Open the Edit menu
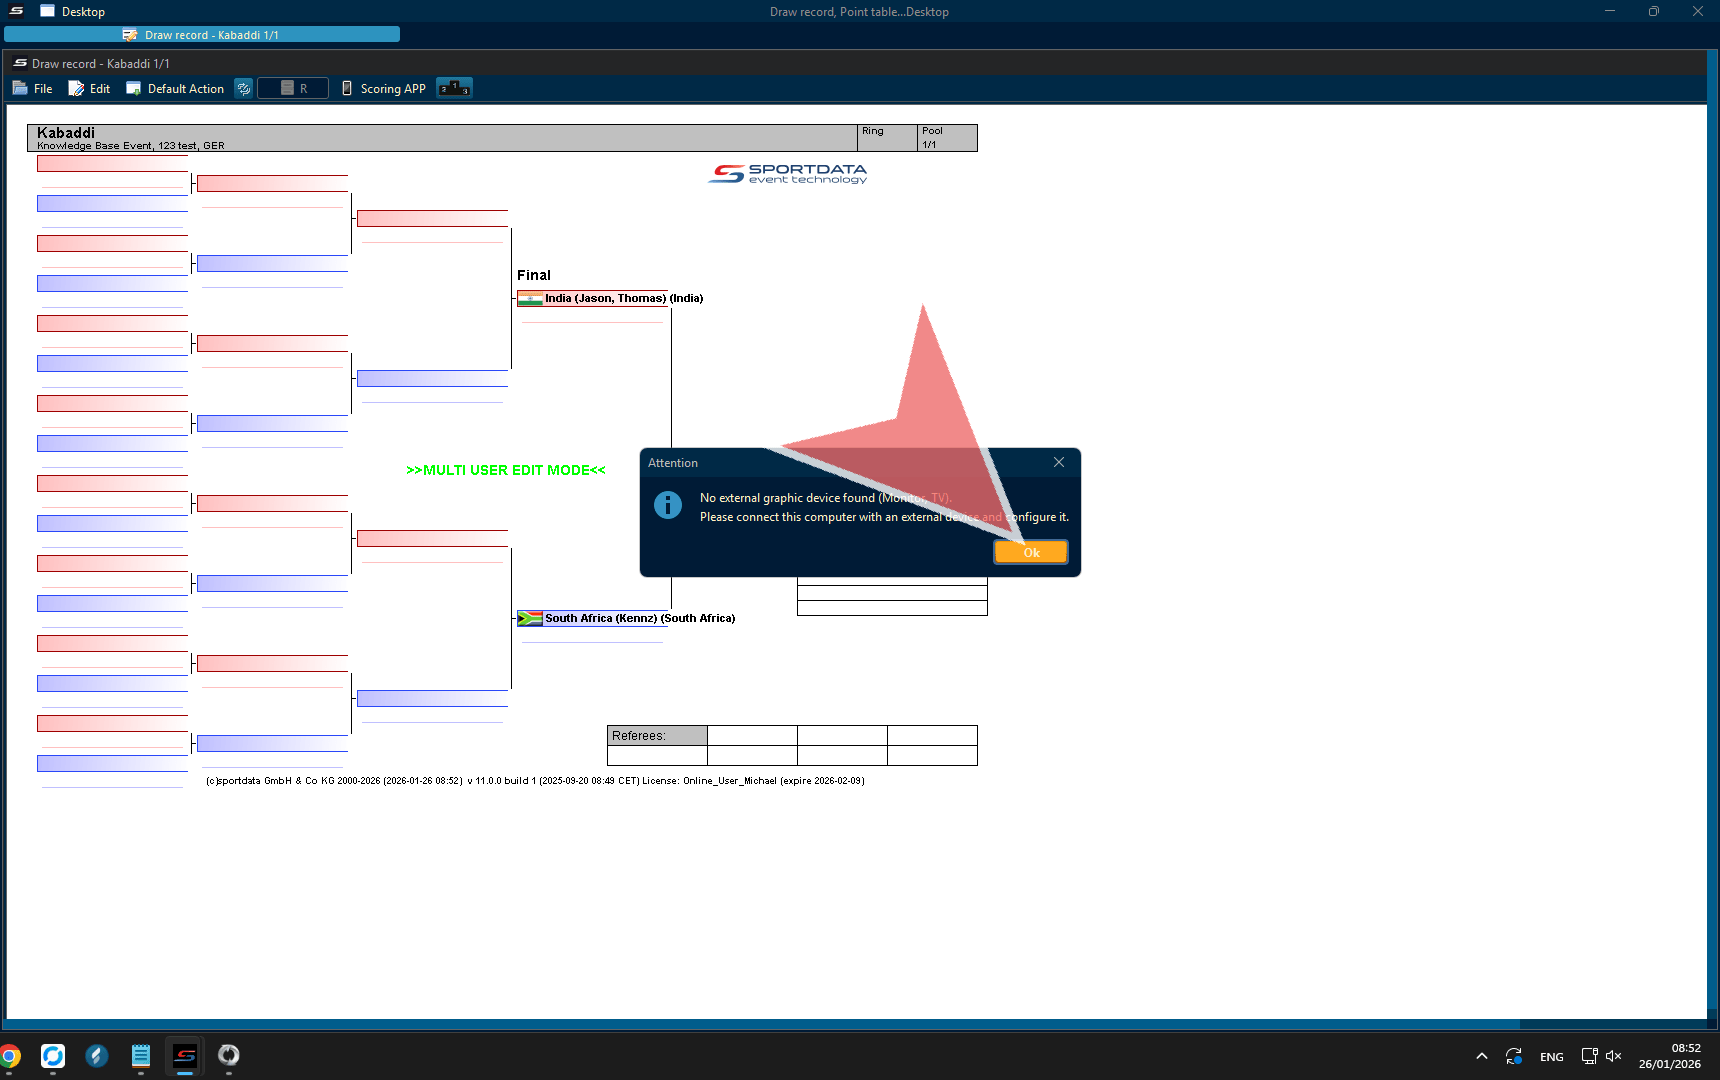Screen dimensions: 1720x1080 pyautogui.click(x=89, y=89)
